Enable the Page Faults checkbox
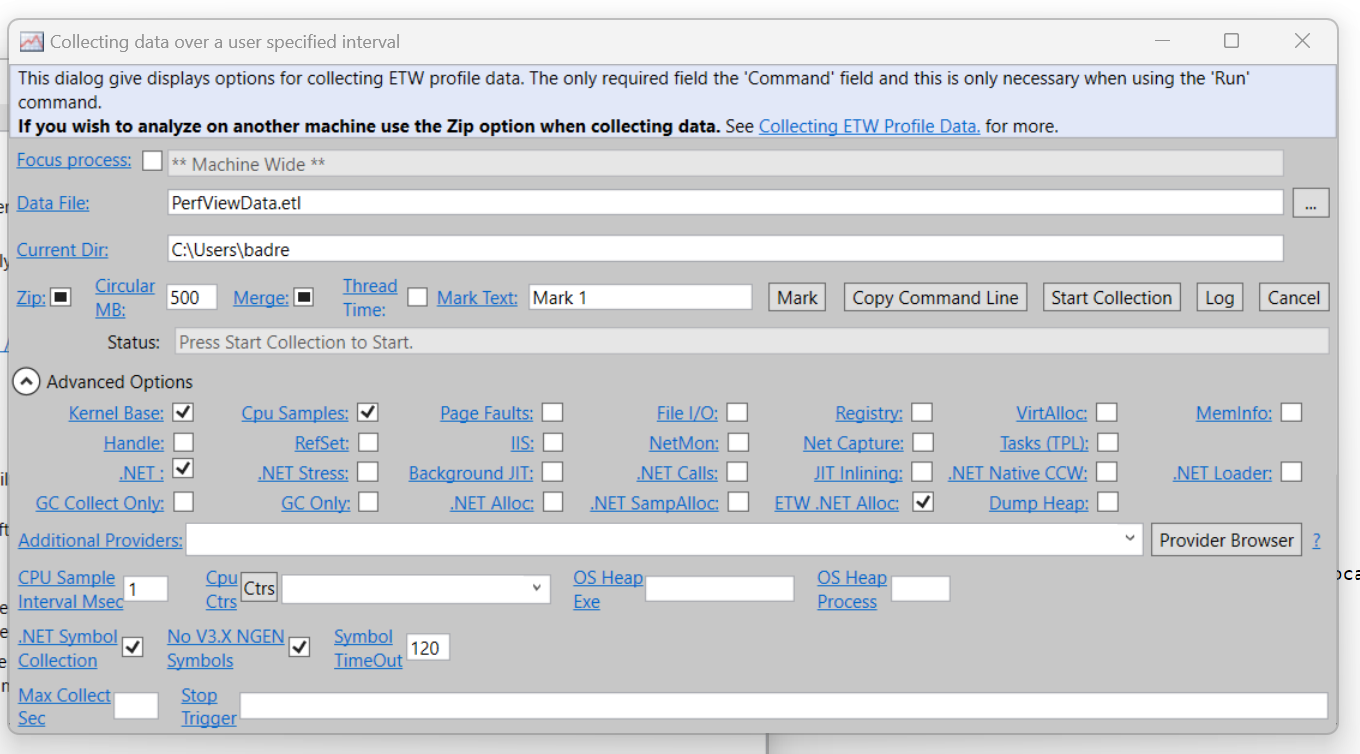The width and height of the screenshot is (1360, 754). click(x=552, y=412)
